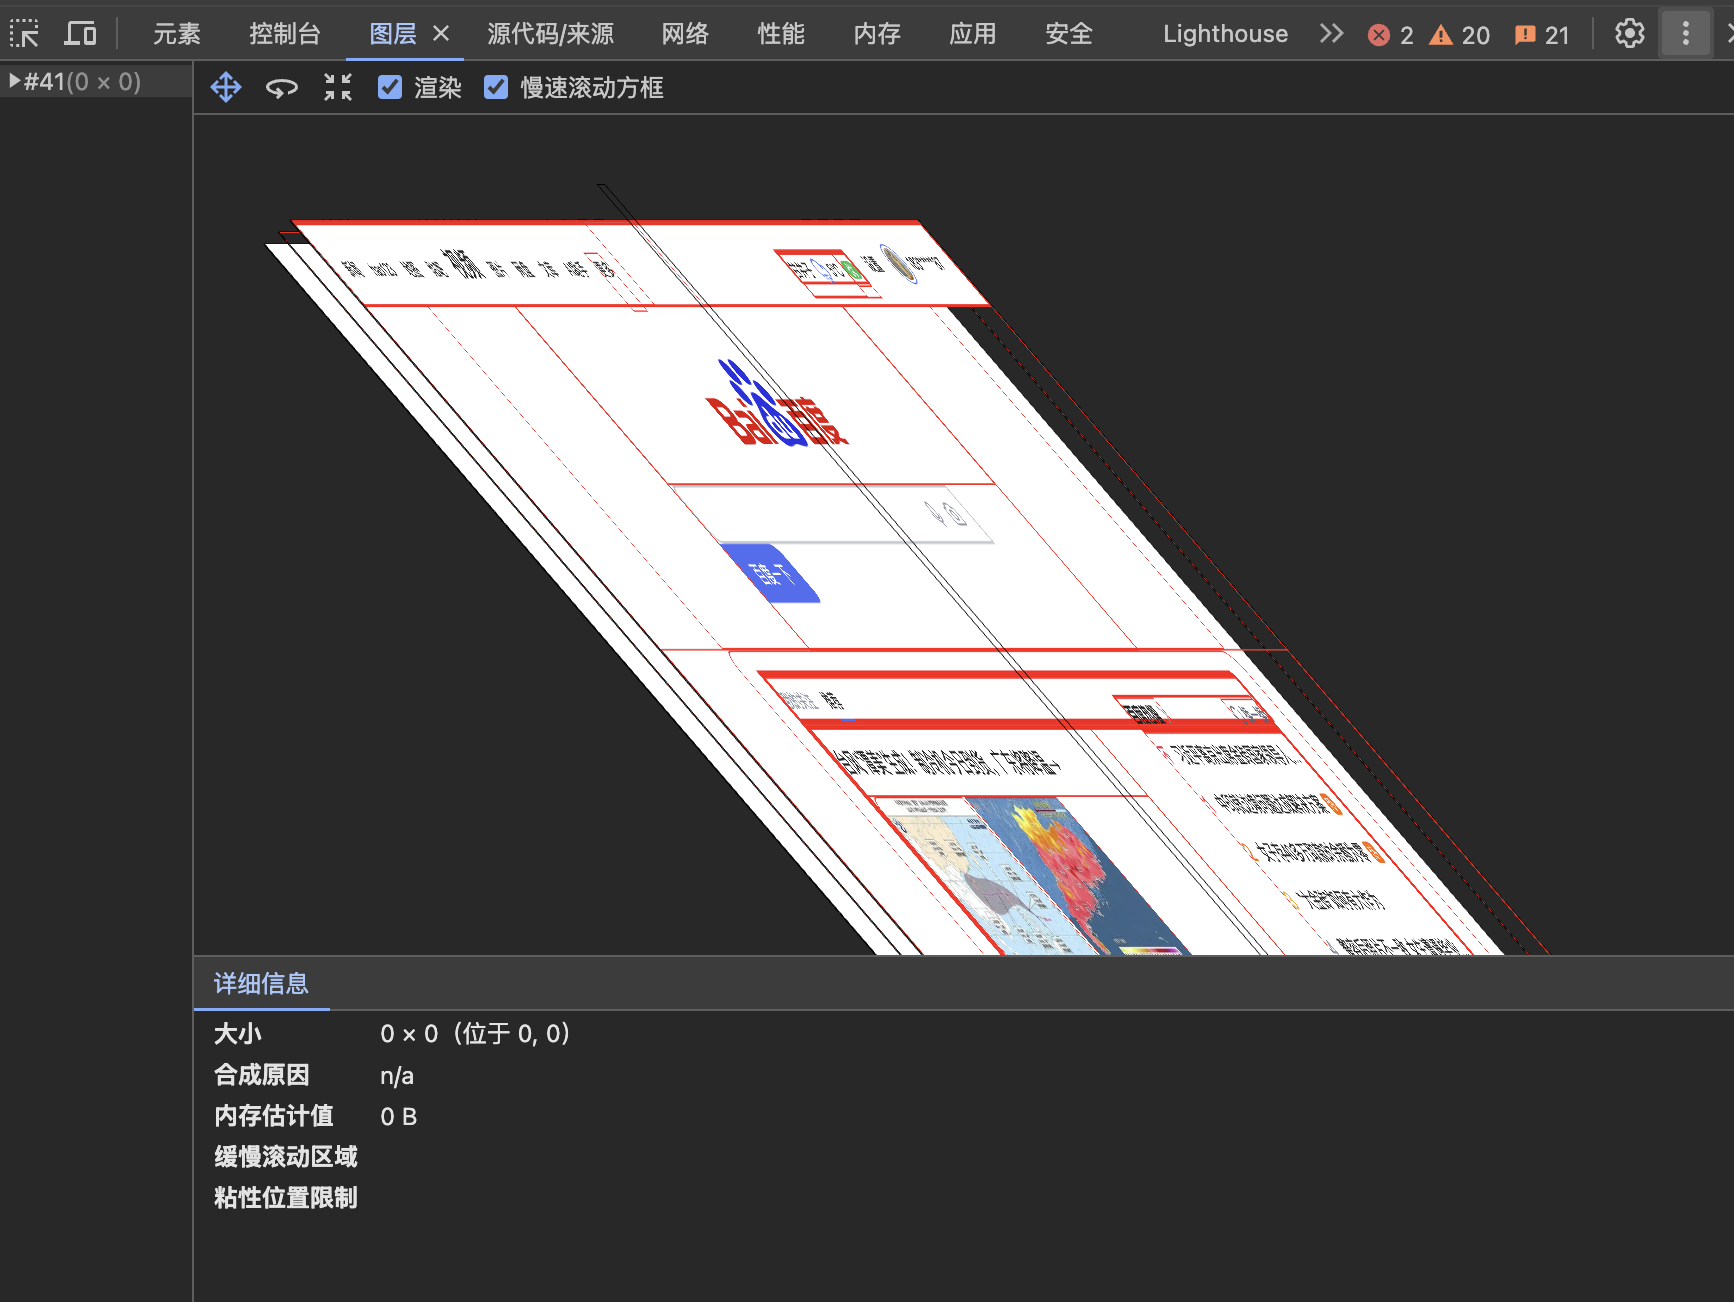Click the 内存估计值 label
This screenshot has width=1734, height=1302.
pos(274,1115)
